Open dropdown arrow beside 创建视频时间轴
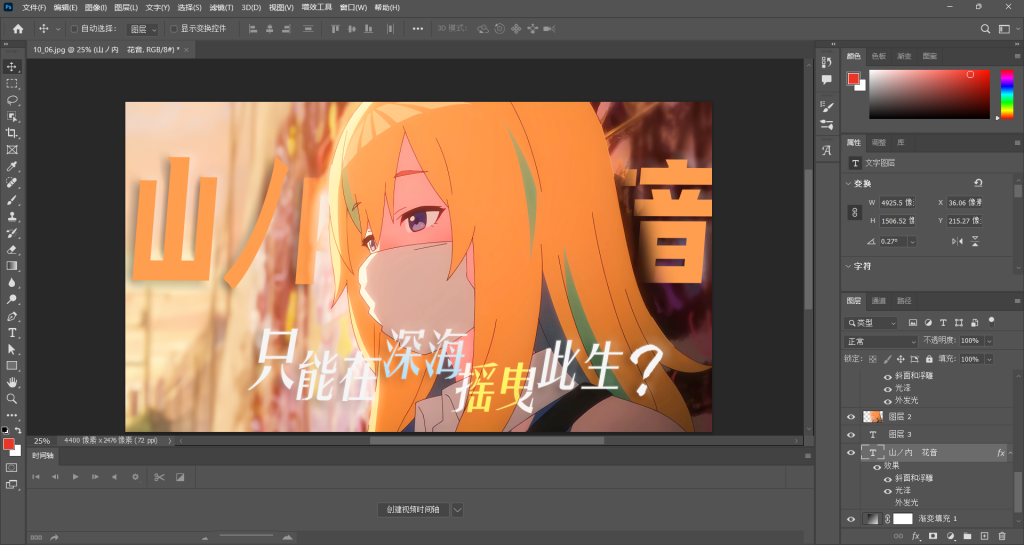The image size is (1024, 545). (x=457, y=510)
